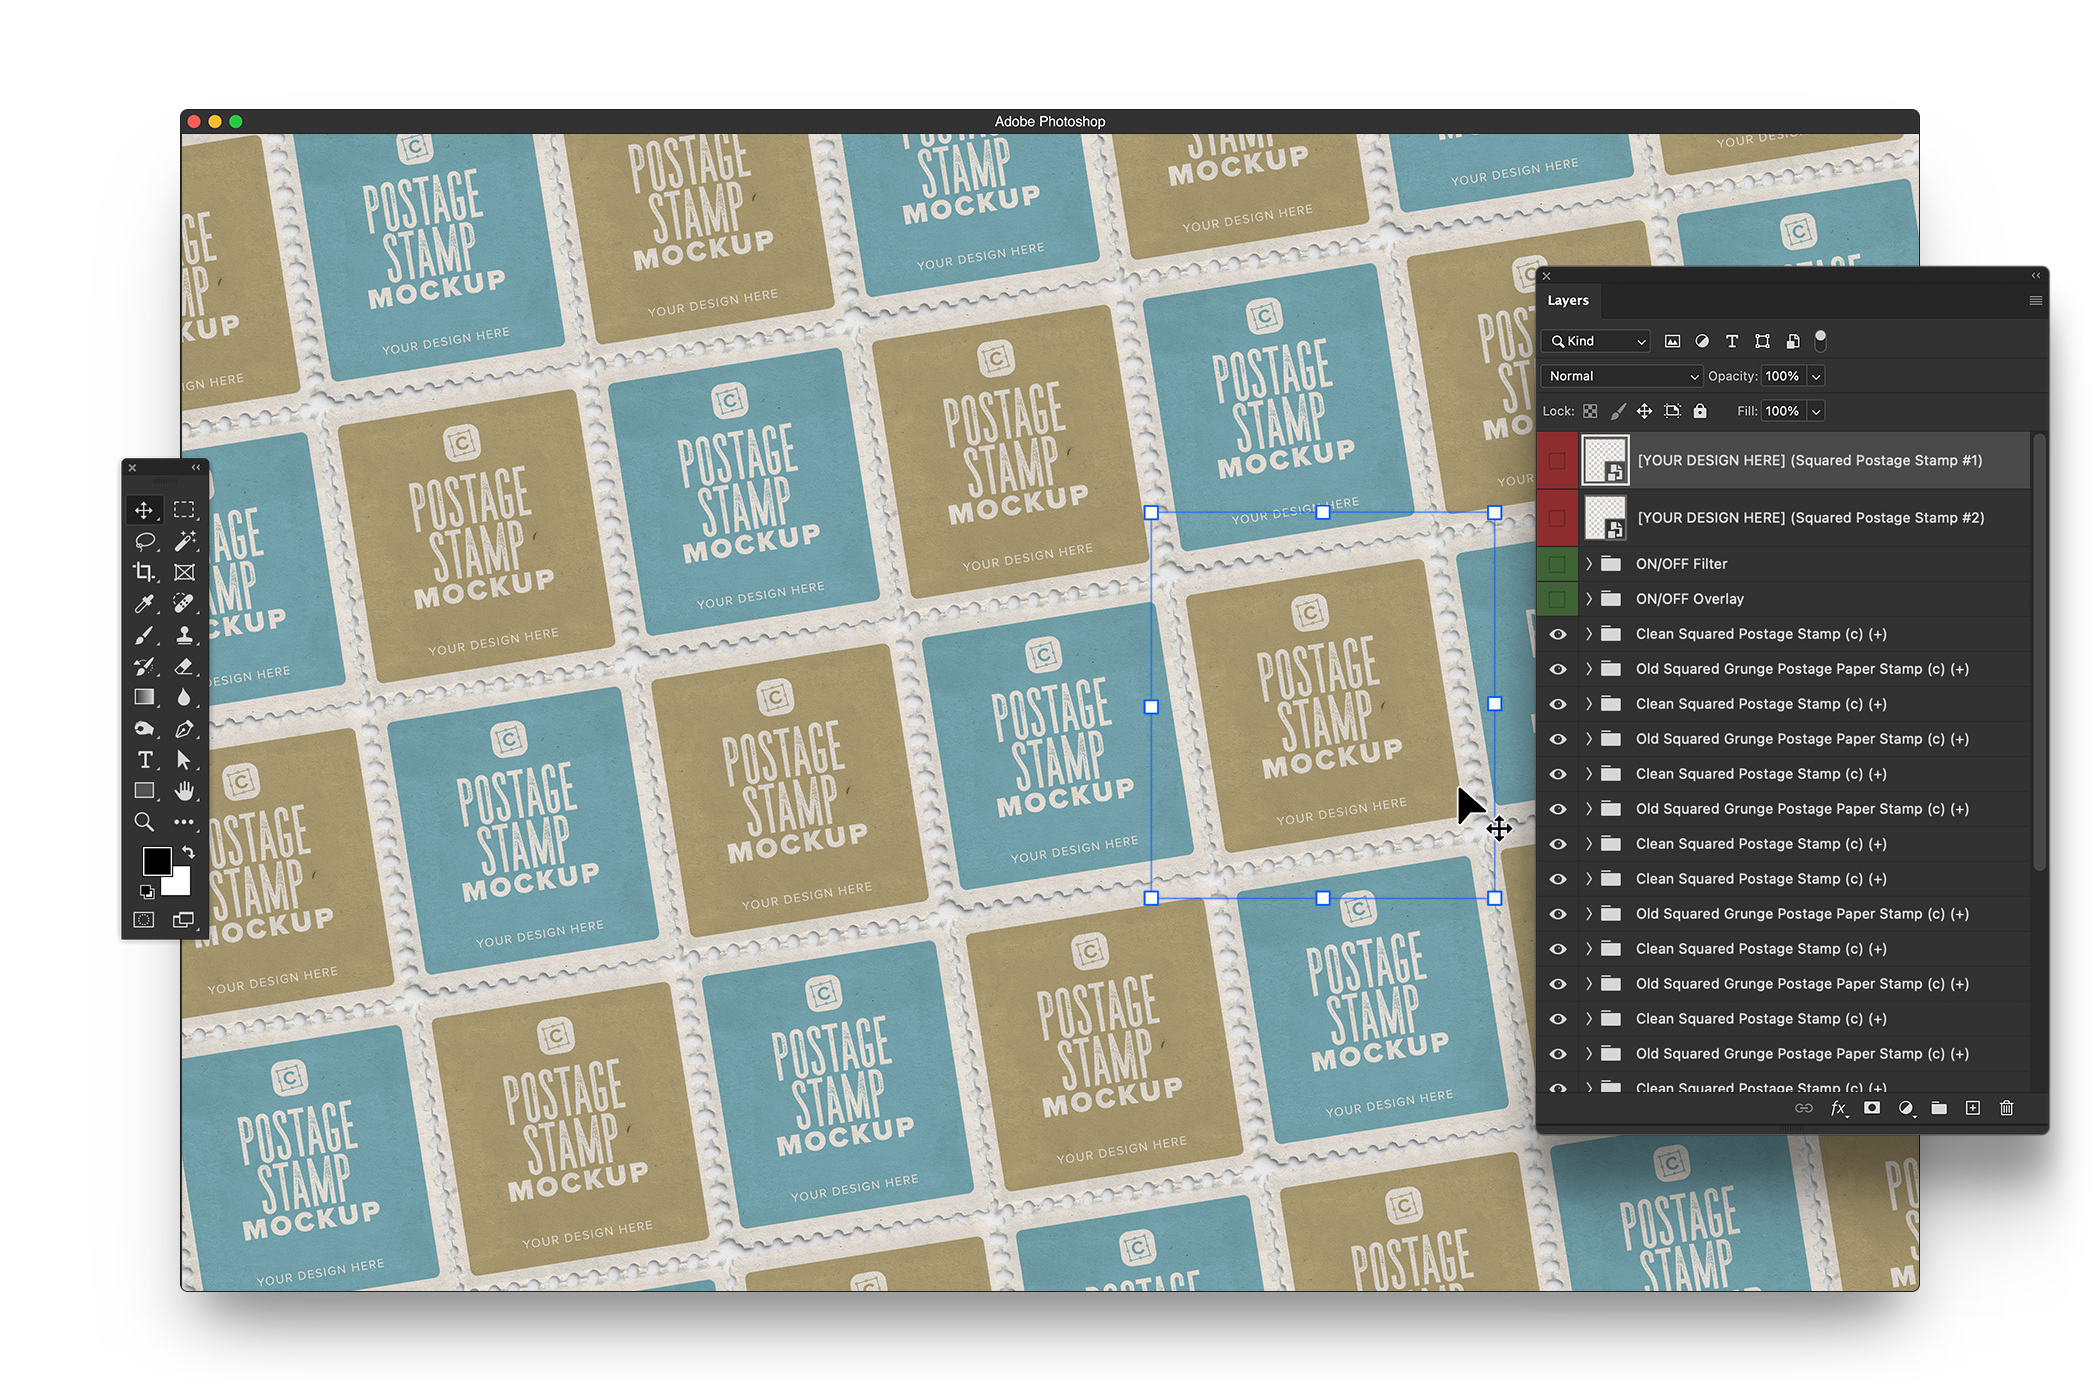Select the Lasso tool
The image size is (2100, 1400).
click(144, 541)
